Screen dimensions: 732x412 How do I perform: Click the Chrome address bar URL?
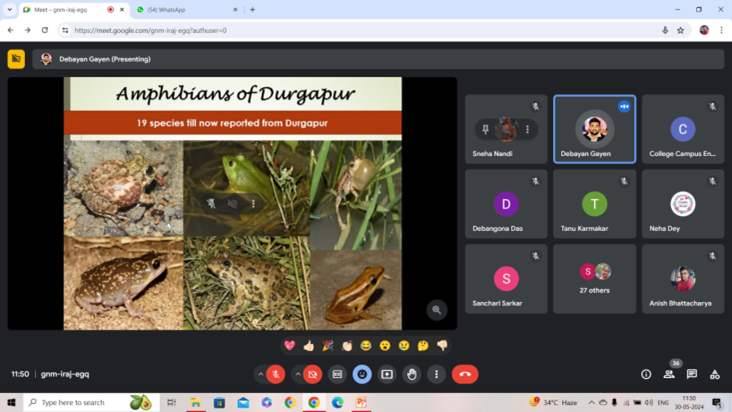(x=300, y=30)
